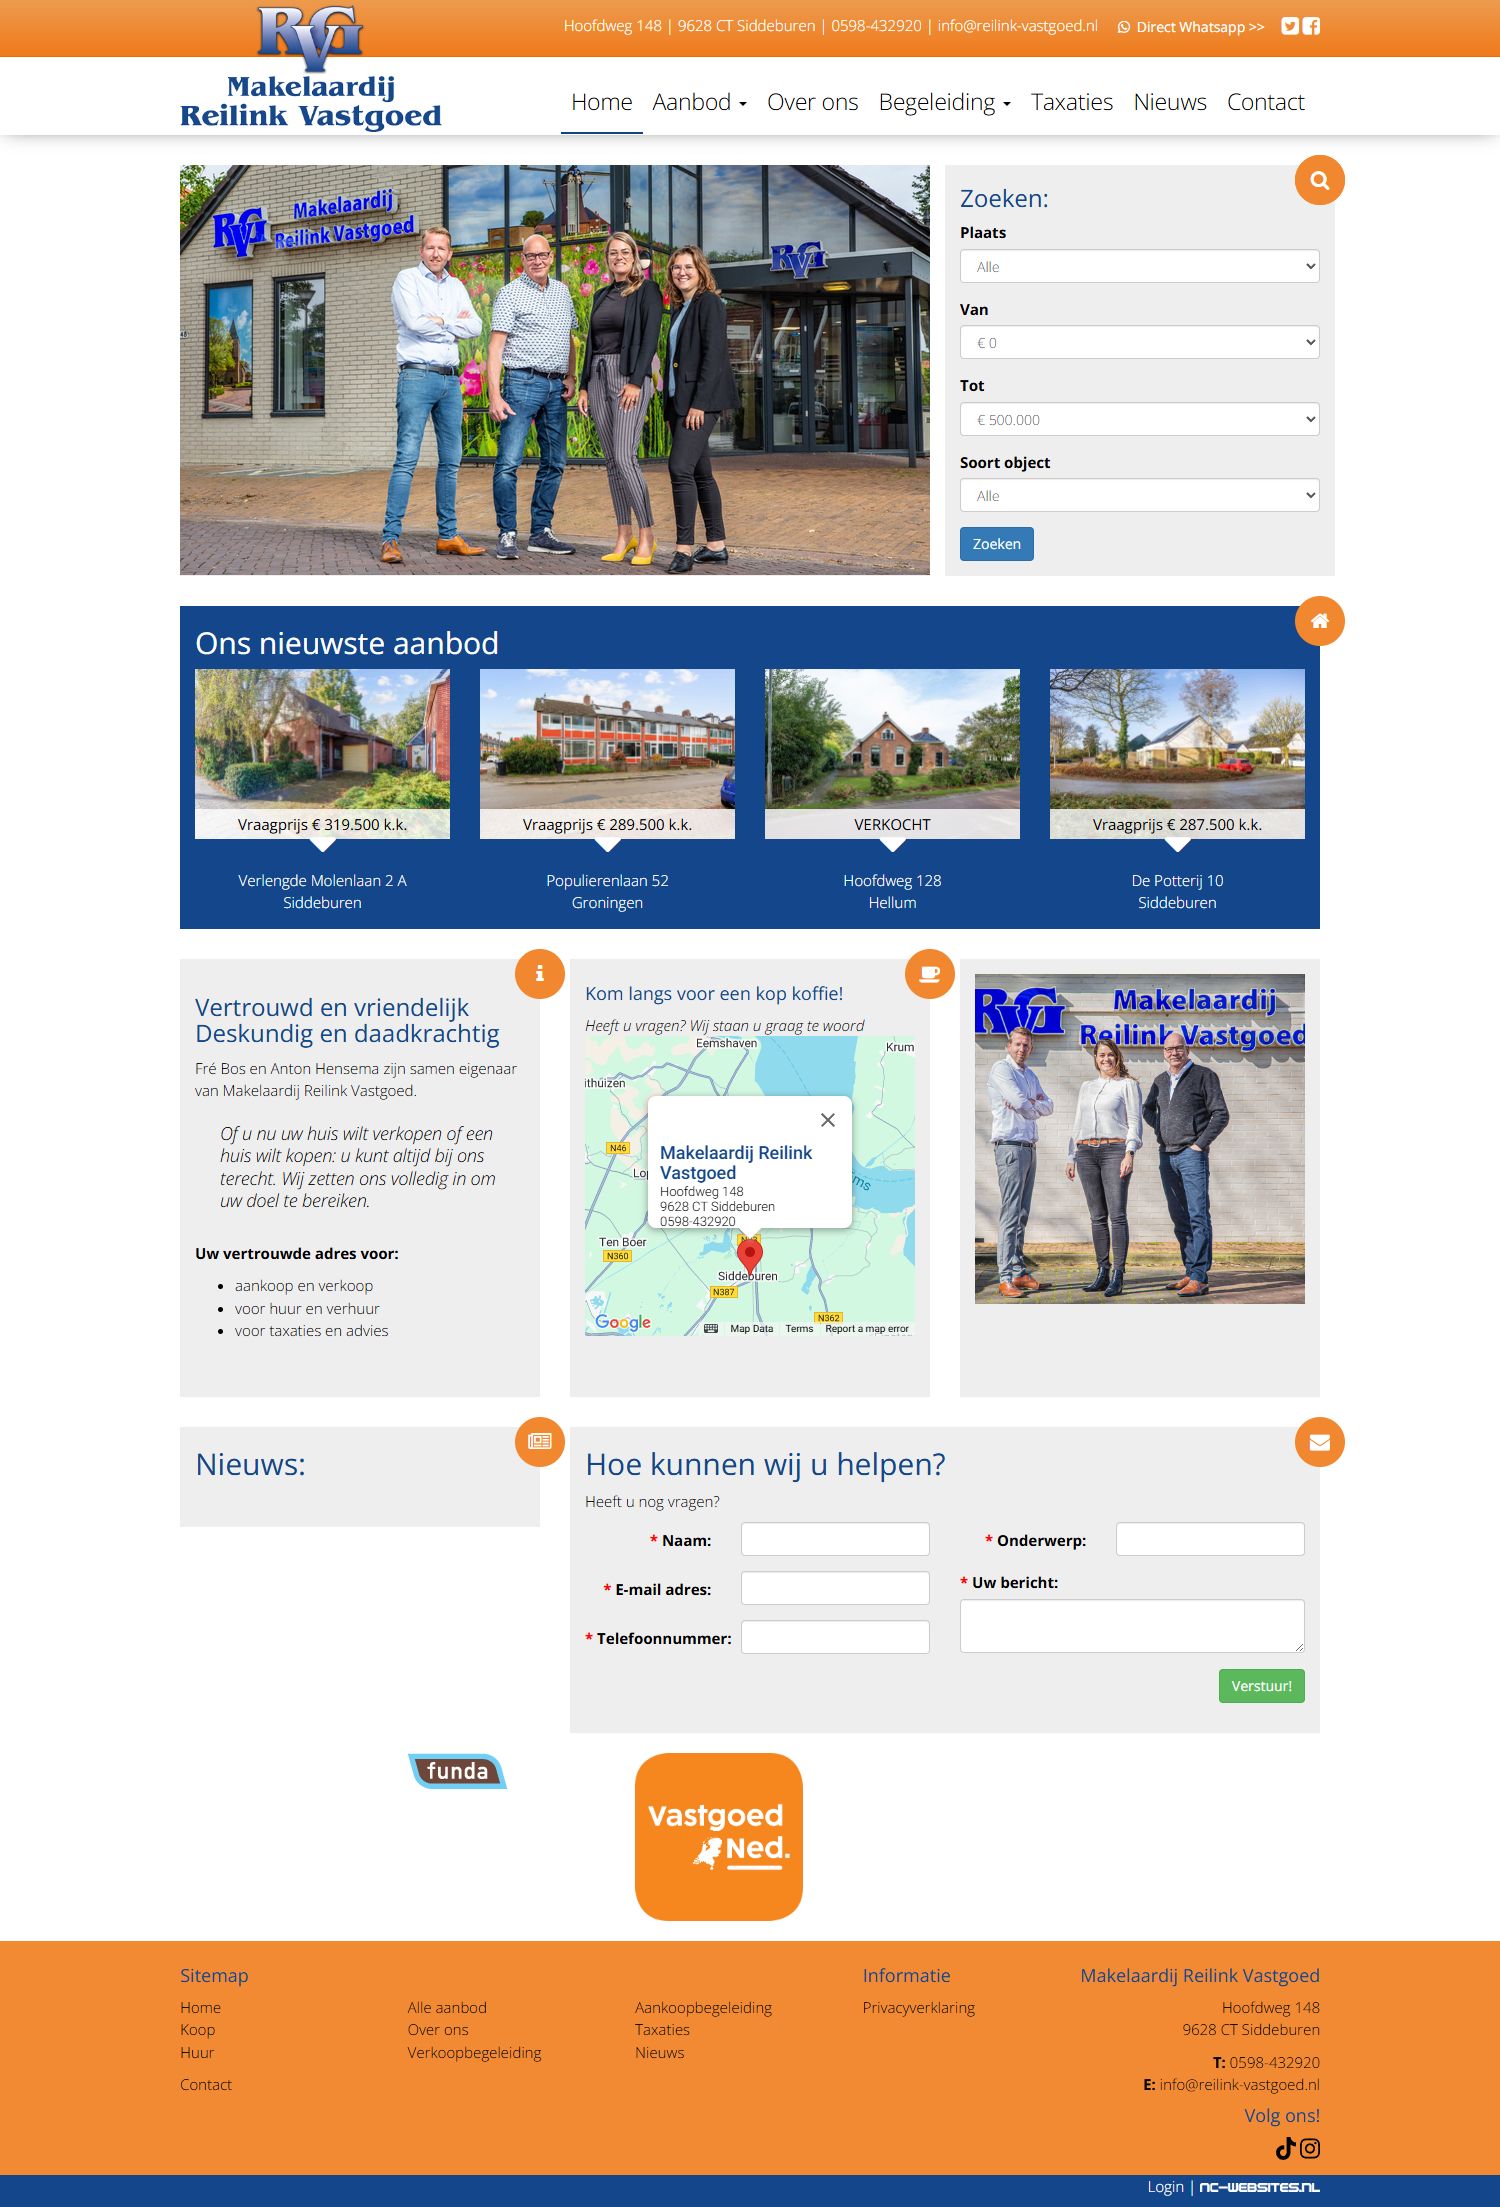Focus the E-mail adres input field

click(x=835, y=1588)
